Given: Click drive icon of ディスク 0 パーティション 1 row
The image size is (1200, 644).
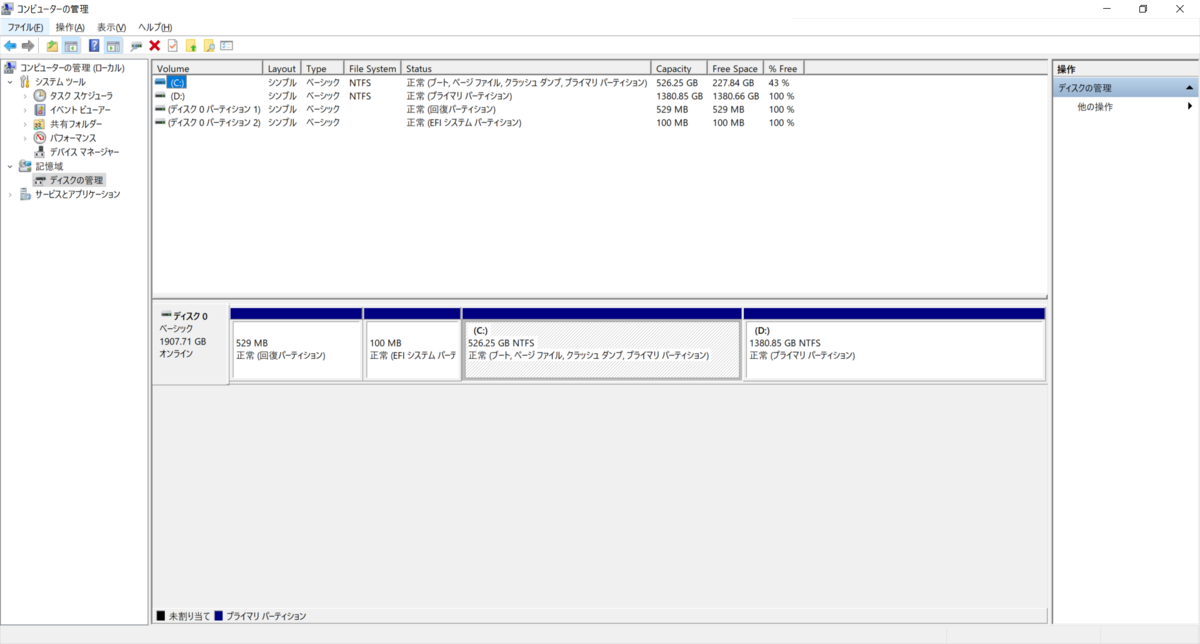Looking at the screenshot, I should coord(160,109).
